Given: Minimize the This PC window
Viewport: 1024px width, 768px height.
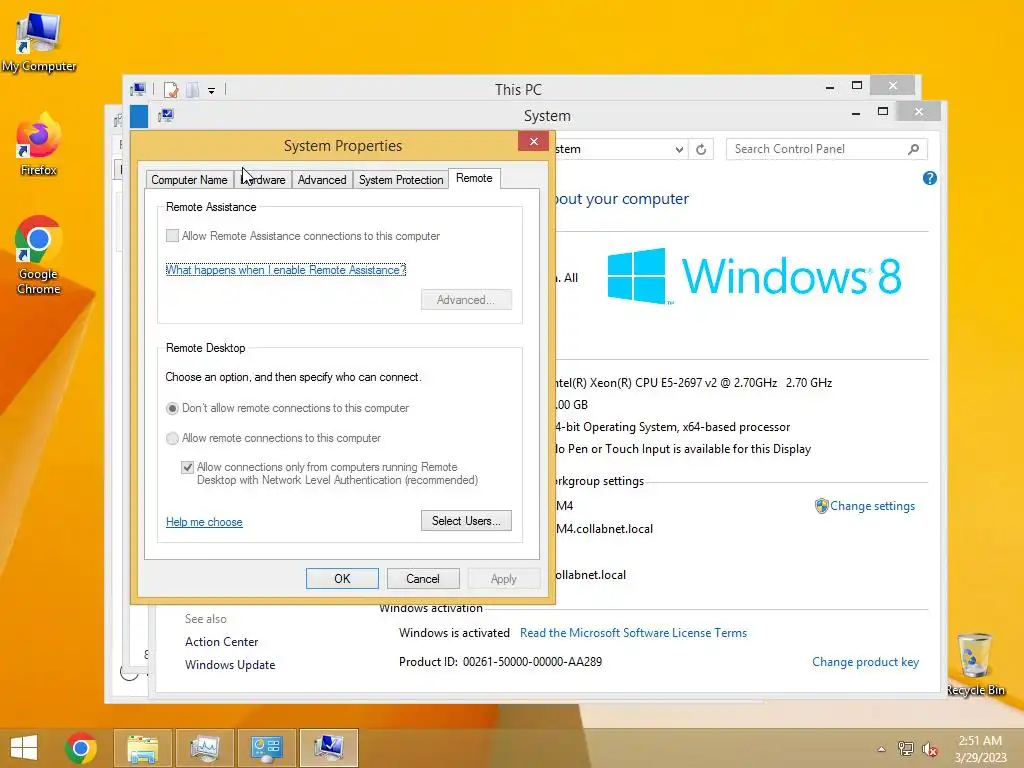Looking at the screenshot, I should (x=830, y=86).
